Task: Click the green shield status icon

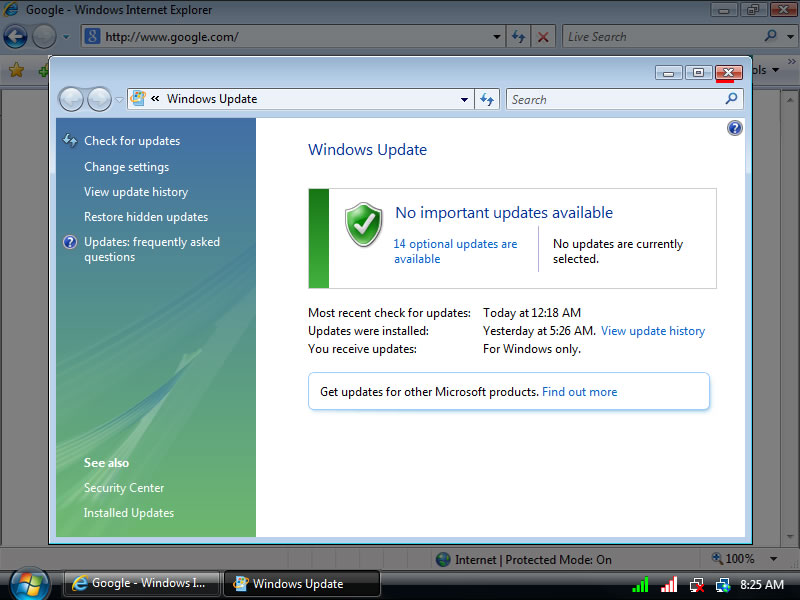Action: point(363,225)
